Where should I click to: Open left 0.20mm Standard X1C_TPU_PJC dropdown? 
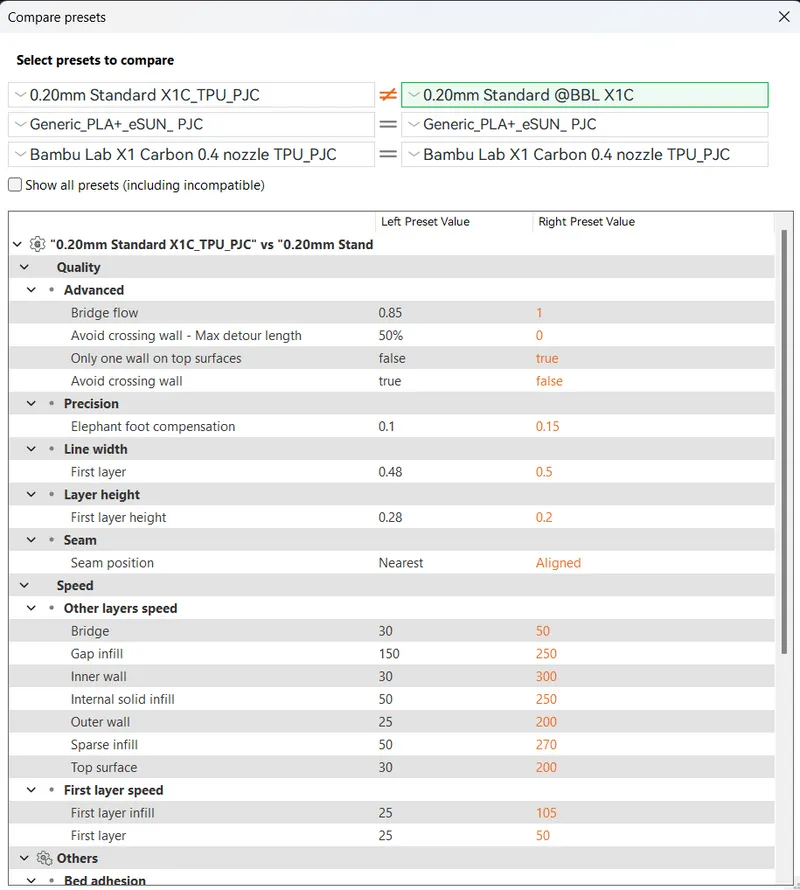pyautogui.click(x=191, y=95)
